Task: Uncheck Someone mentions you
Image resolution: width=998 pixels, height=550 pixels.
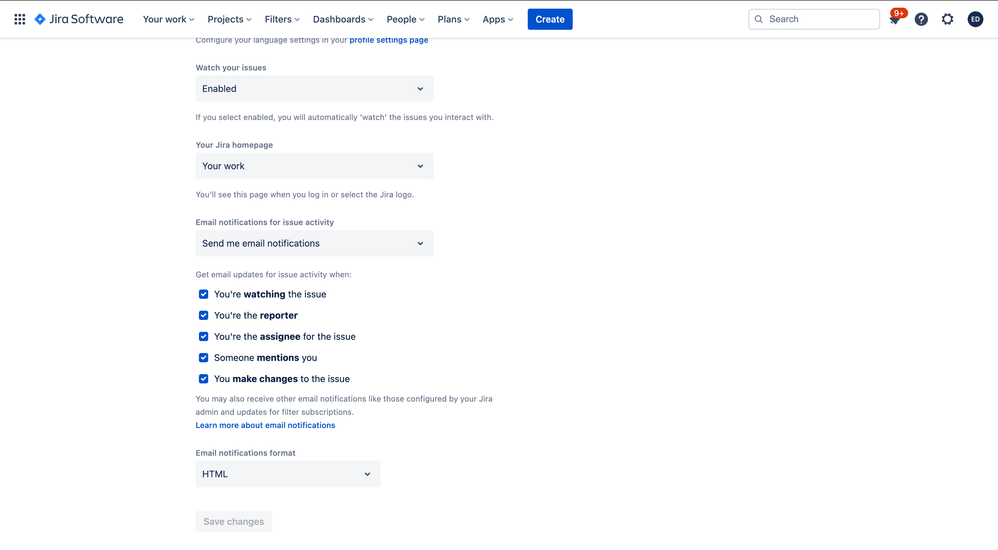Action: pyautogui.click(x=203, y=358)
